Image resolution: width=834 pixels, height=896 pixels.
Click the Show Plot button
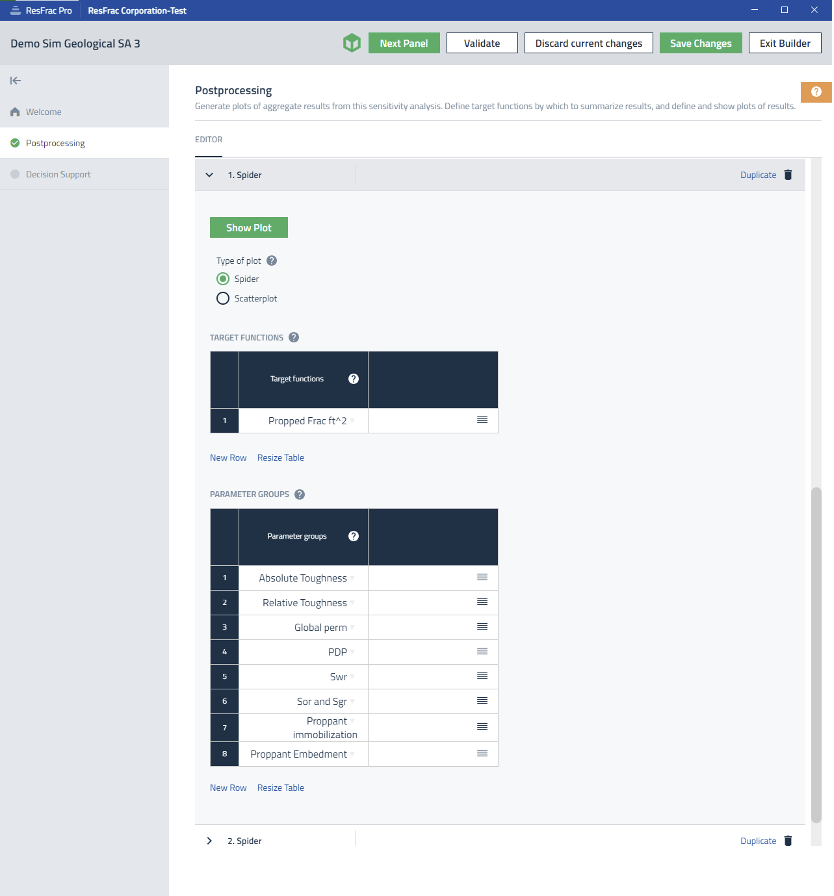coord(248,228)
